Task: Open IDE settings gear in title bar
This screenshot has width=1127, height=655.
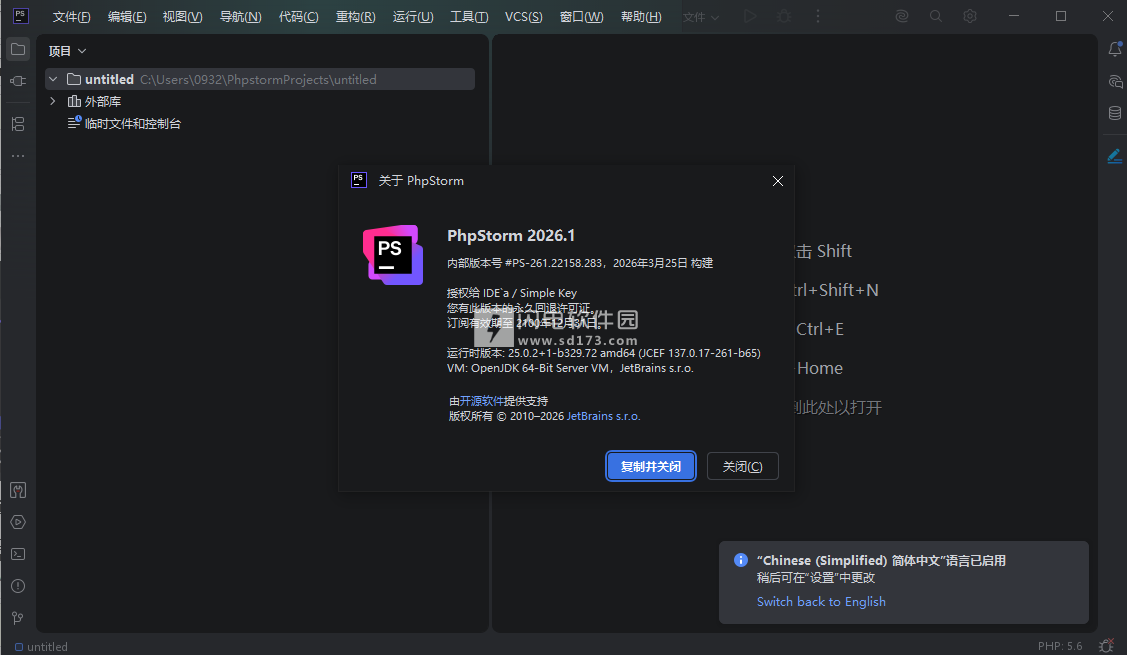Action: [x=970, y=17]
